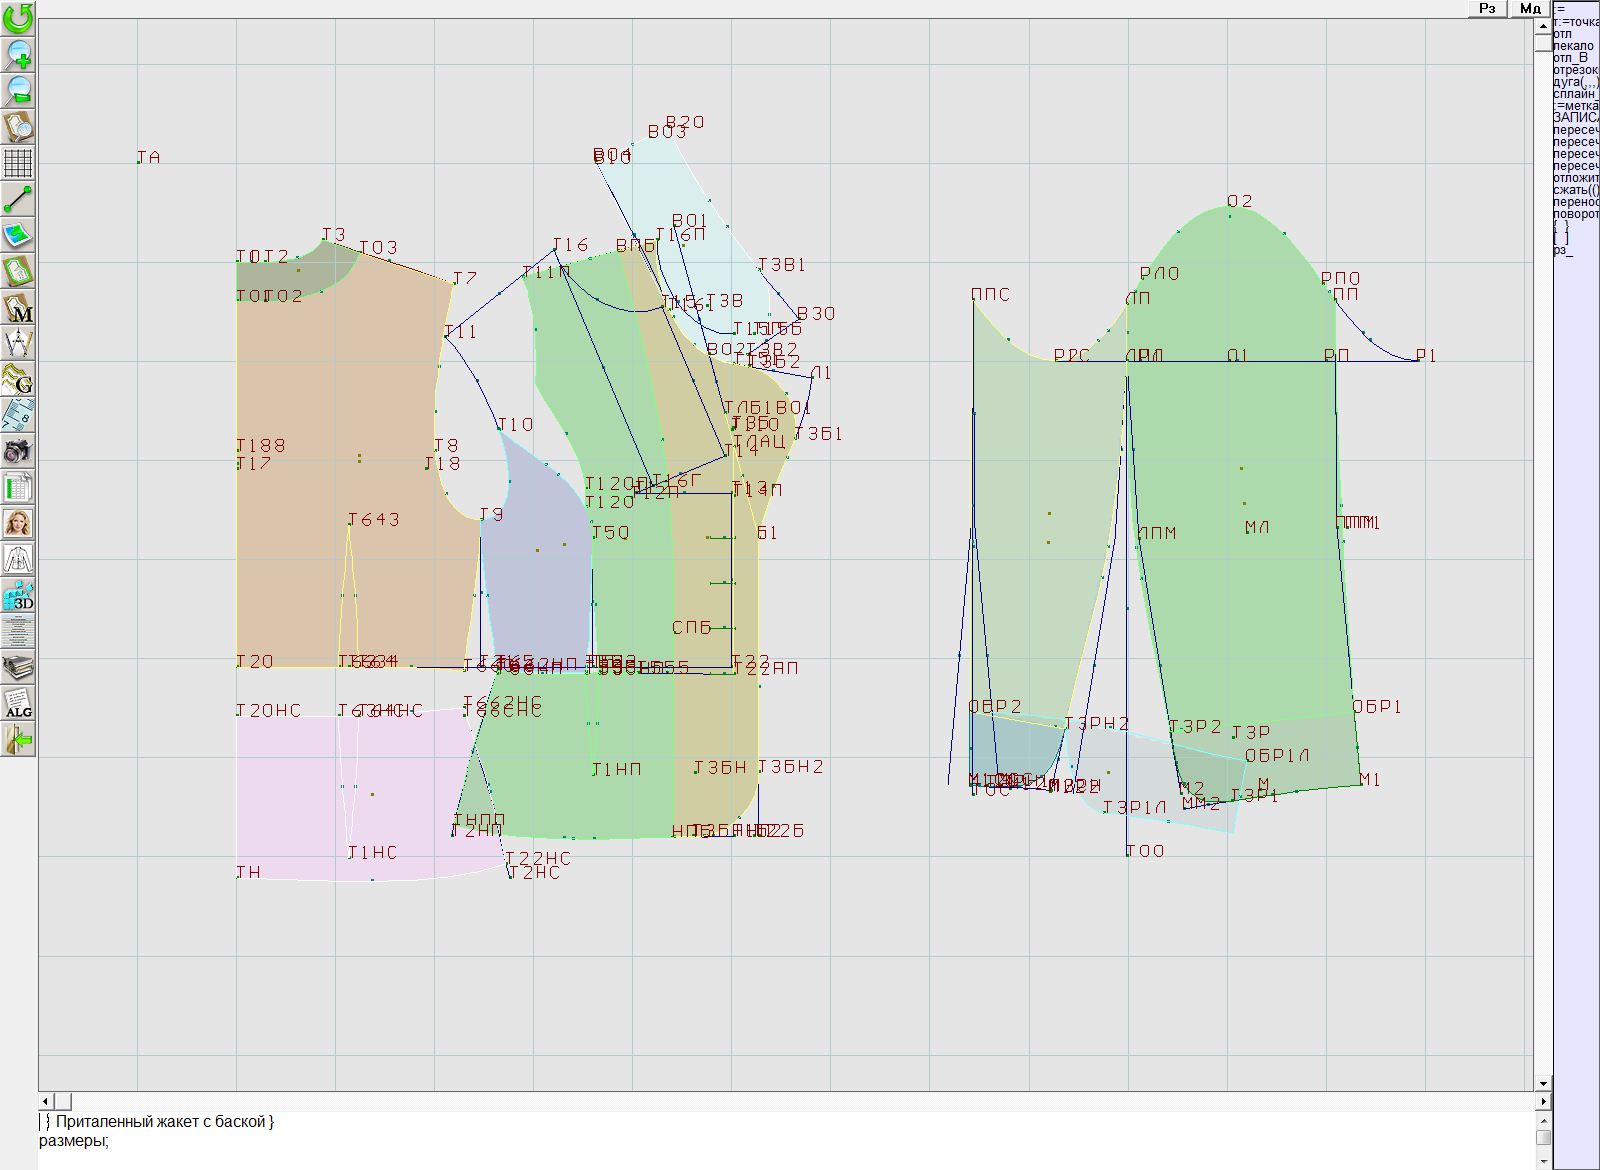Open the woman portrait icon

click(18, 523)
